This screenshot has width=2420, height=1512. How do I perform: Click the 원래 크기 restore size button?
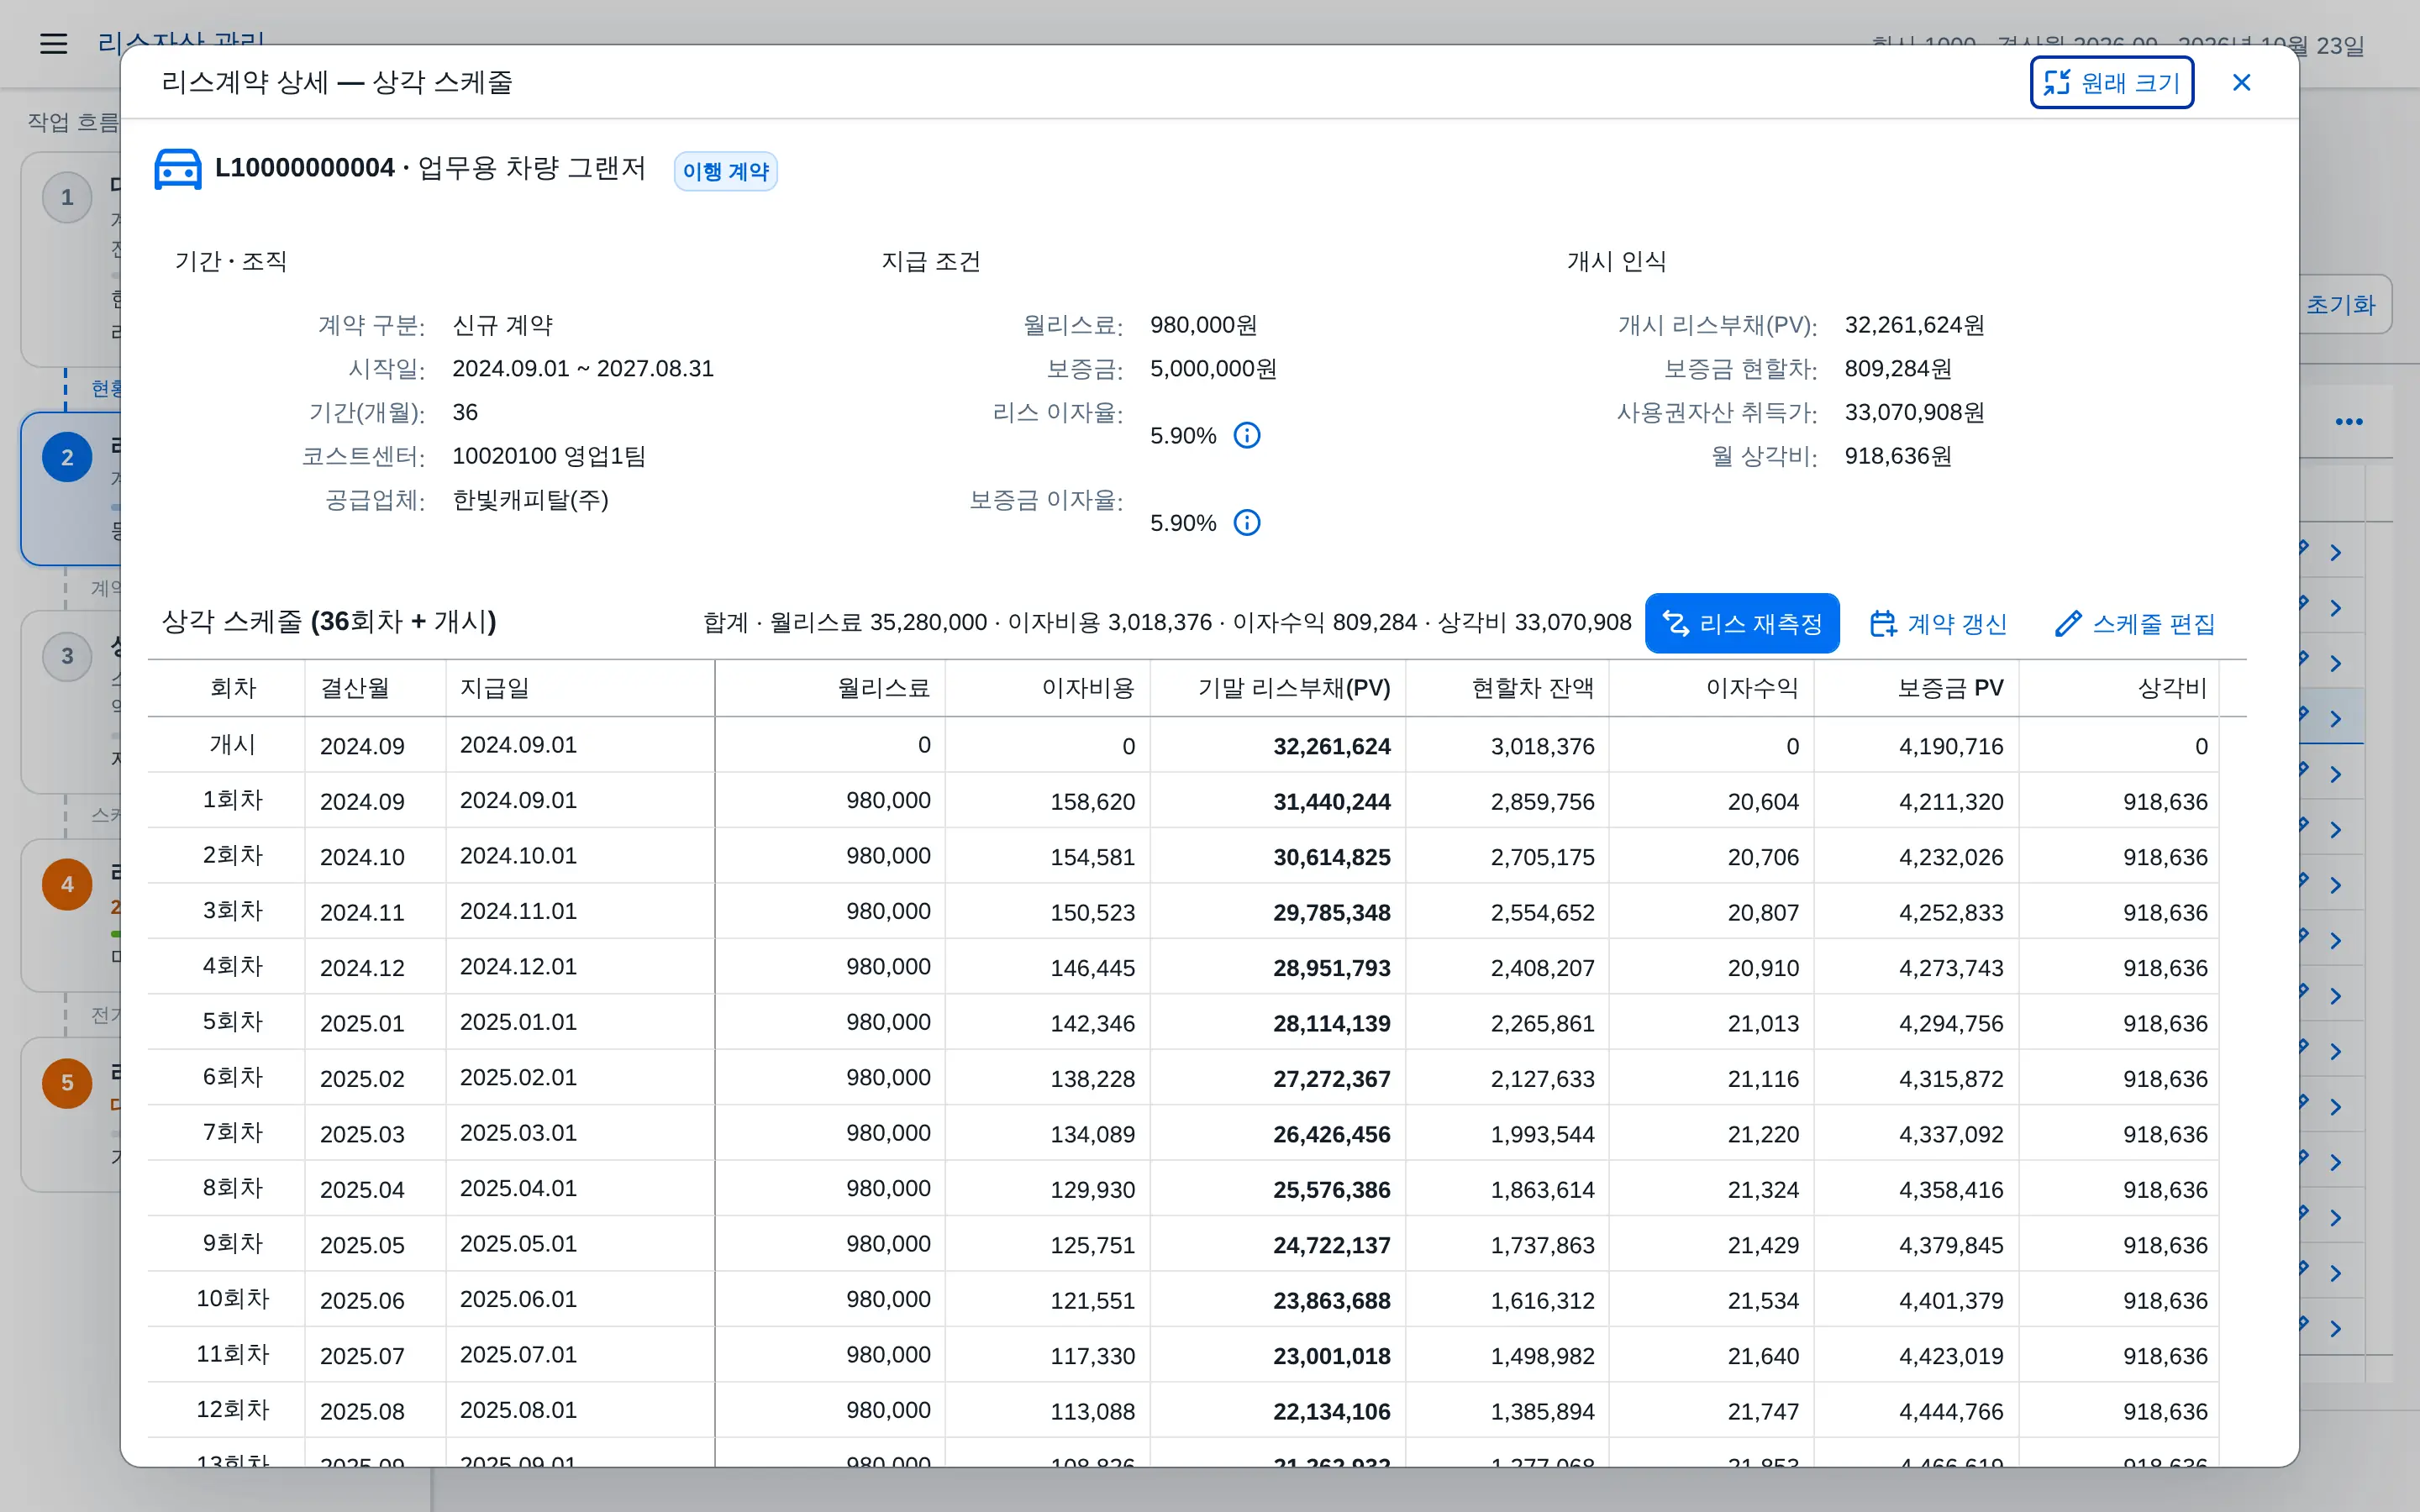coord(2111,82)
